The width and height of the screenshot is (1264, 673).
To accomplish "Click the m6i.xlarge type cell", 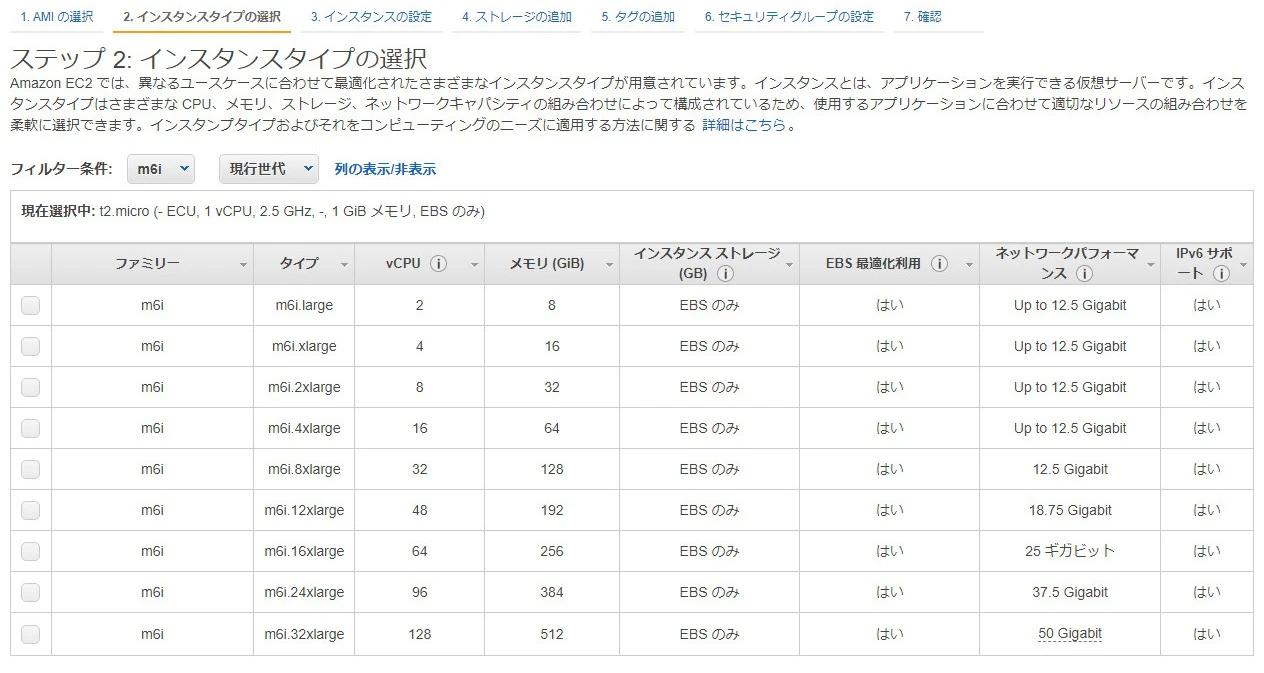I will 304,346.
